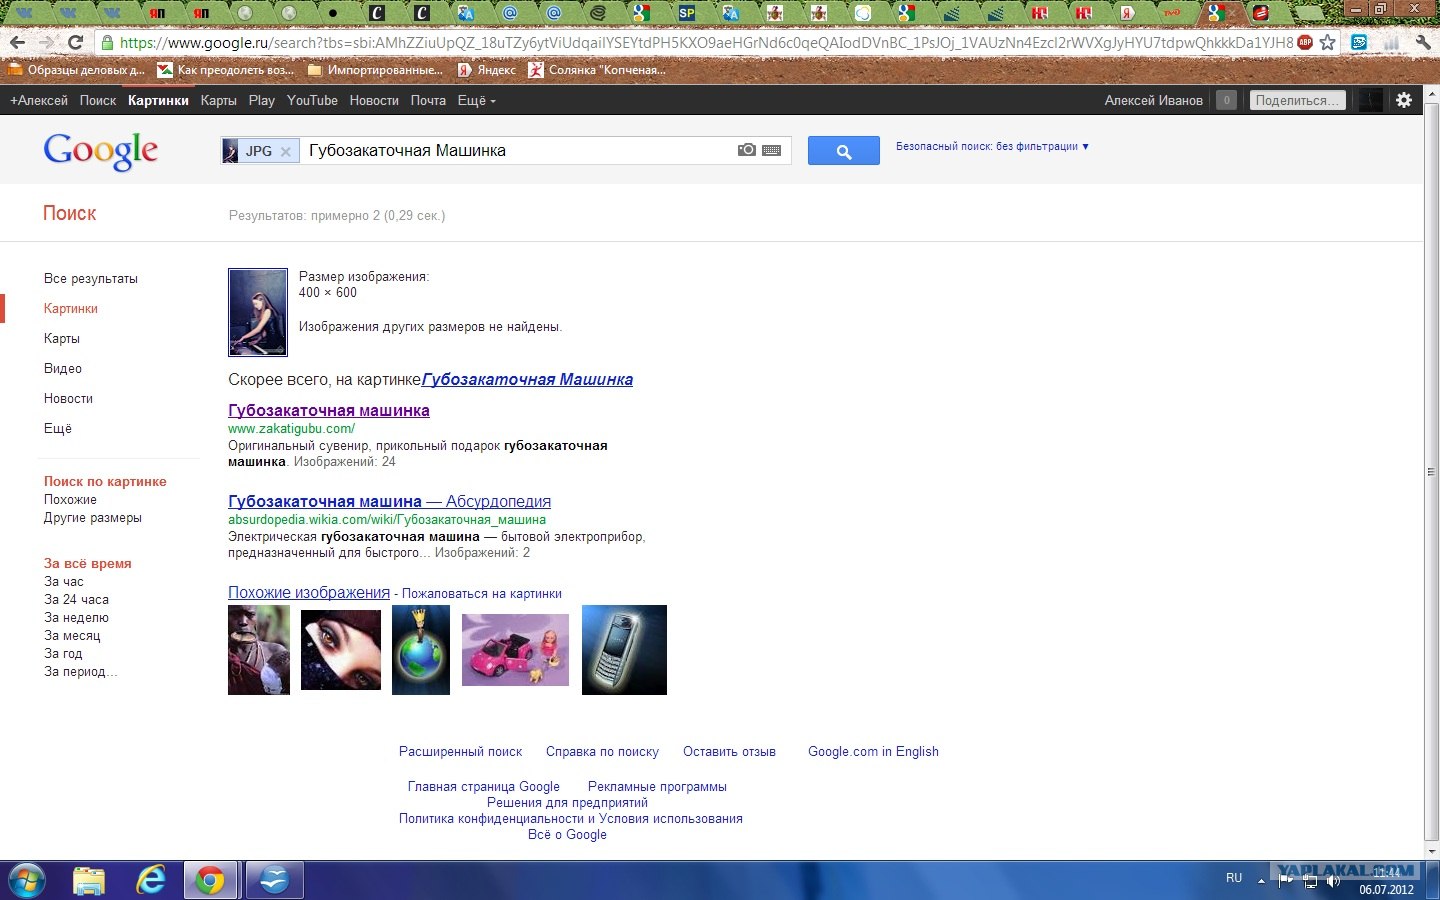Choose the За период... custom range option
Screen dimensions: 1440x900
coord(80,671)
